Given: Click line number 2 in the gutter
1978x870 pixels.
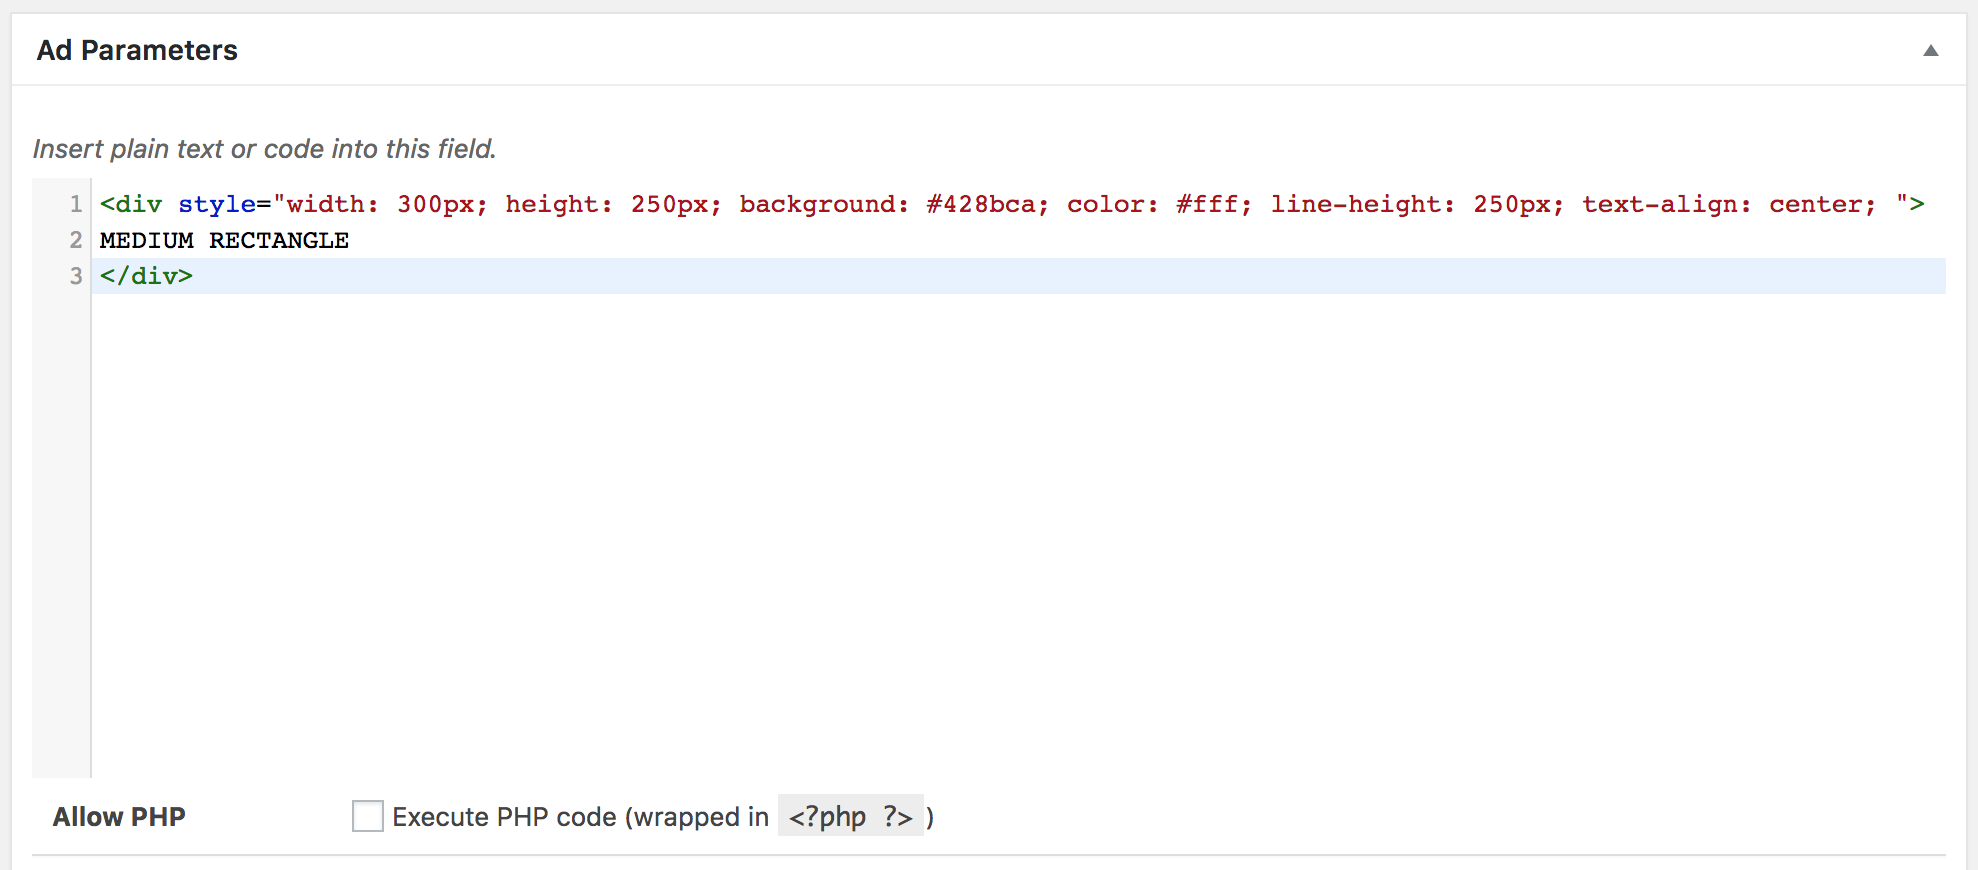Looking at the screenshot, I should point(76,240).
